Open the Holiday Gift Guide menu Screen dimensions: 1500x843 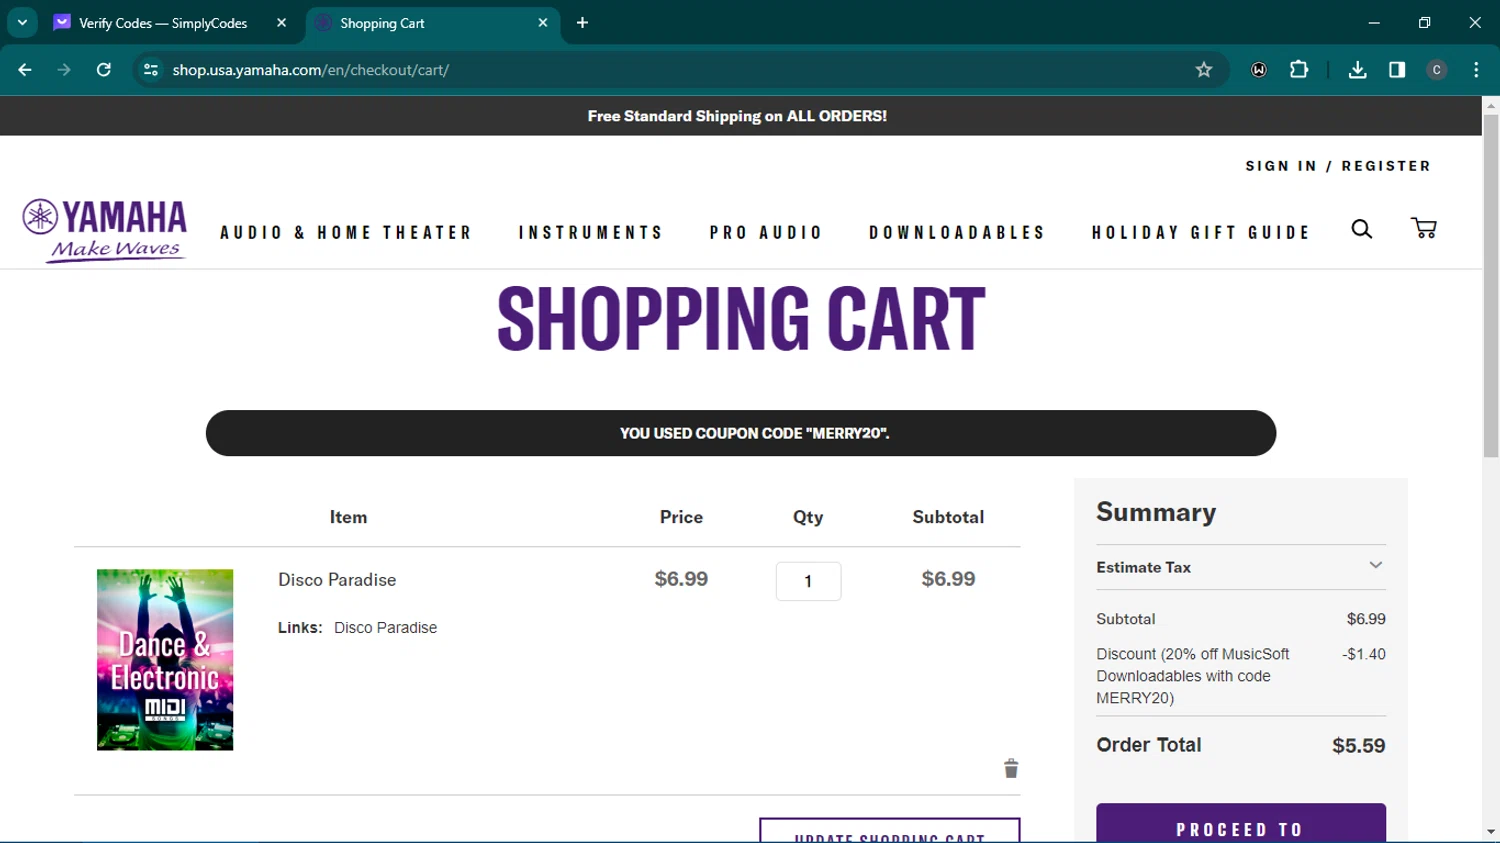coord(1201,233)
